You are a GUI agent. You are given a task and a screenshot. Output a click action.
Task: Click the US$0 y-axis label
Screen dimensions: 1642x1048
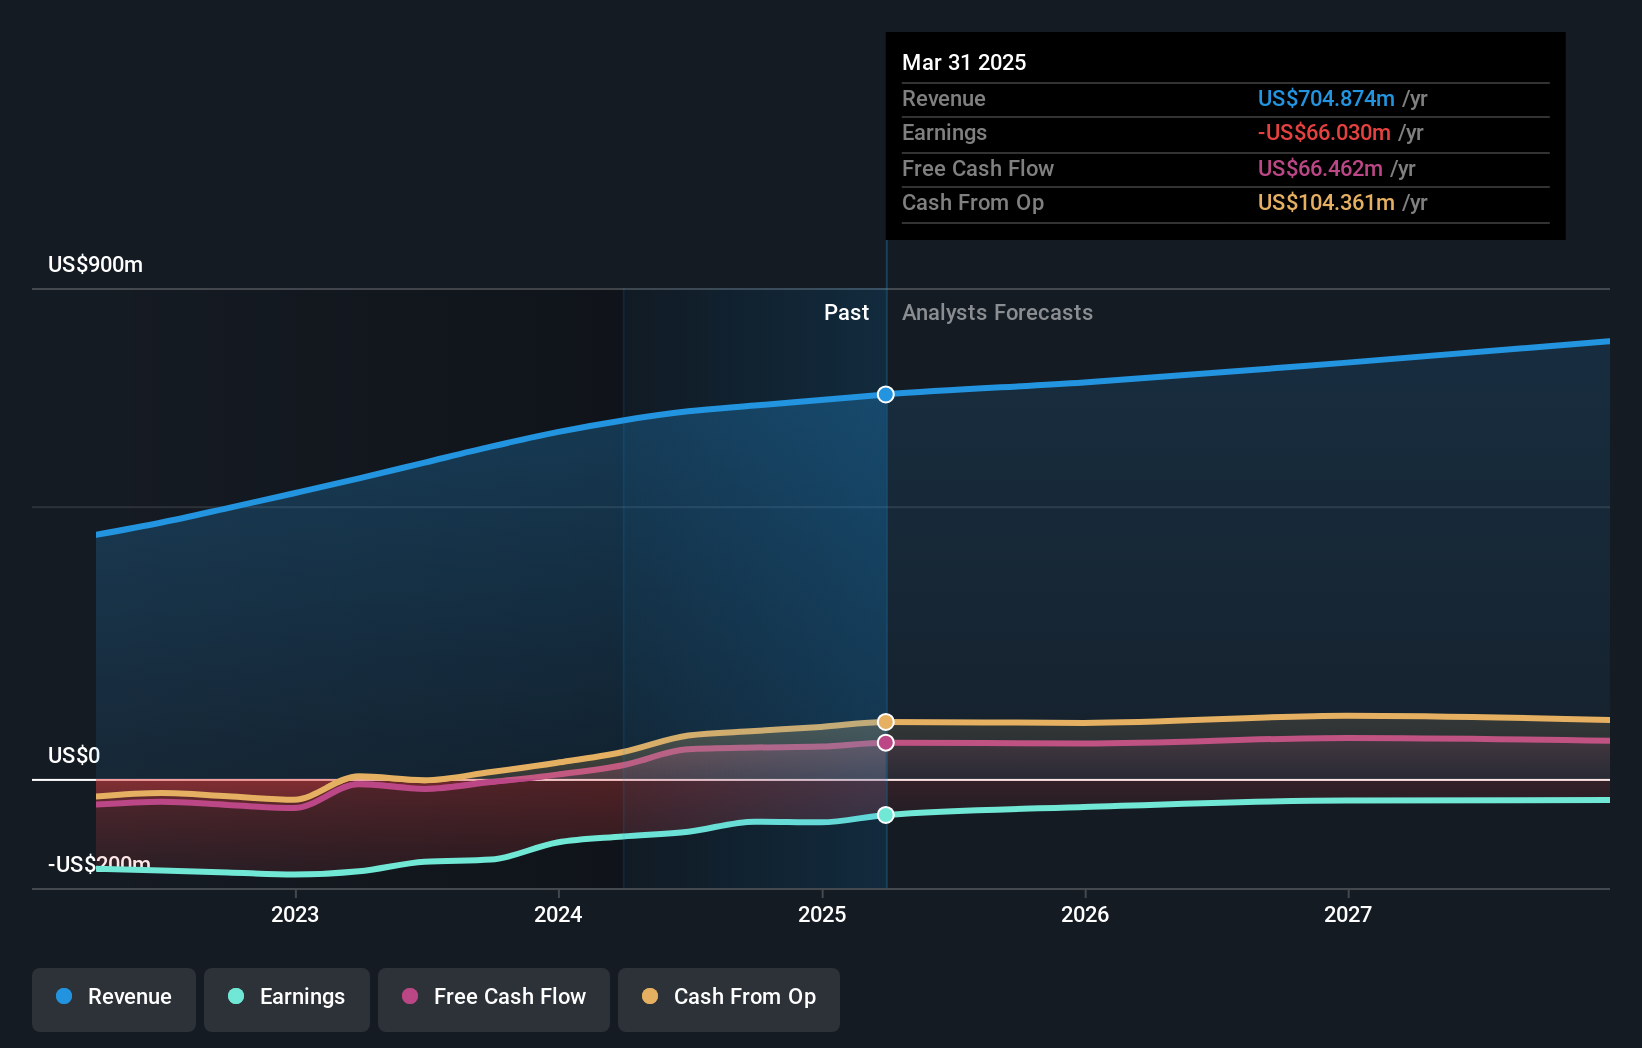tap(74, 755)
